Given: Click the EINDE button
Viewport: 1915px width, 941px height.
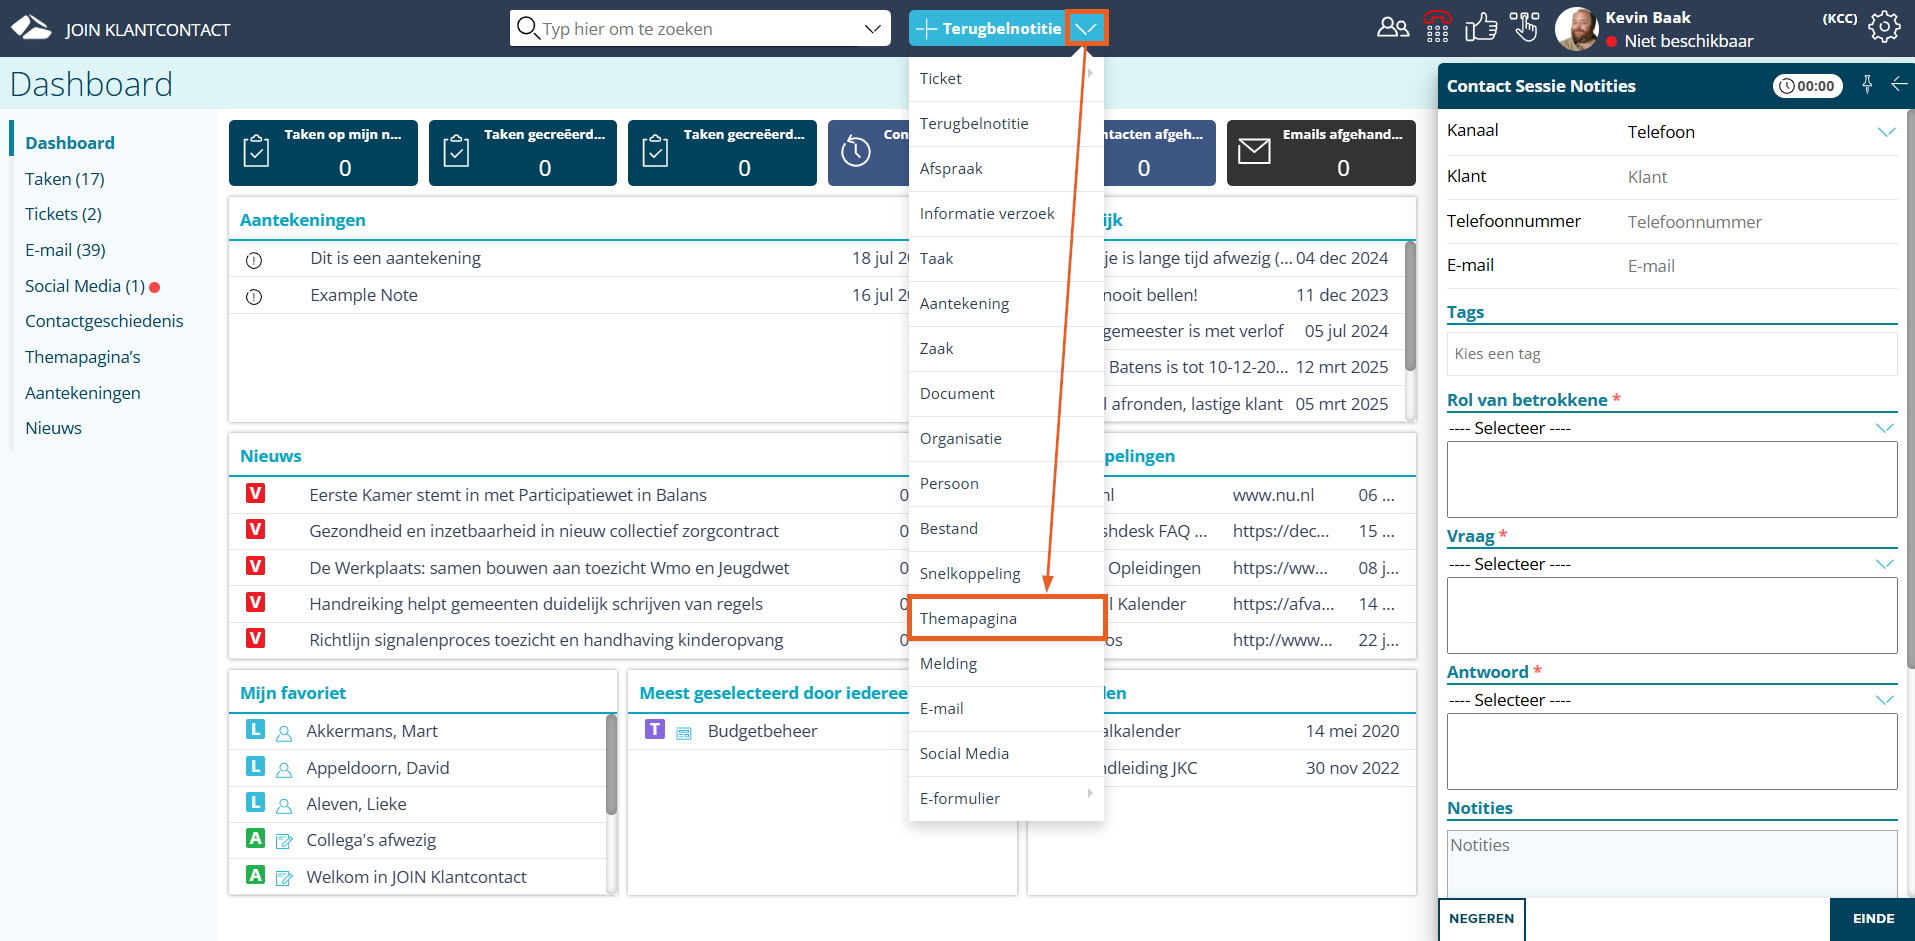Looking at the screenshot, I should 1872,918.
